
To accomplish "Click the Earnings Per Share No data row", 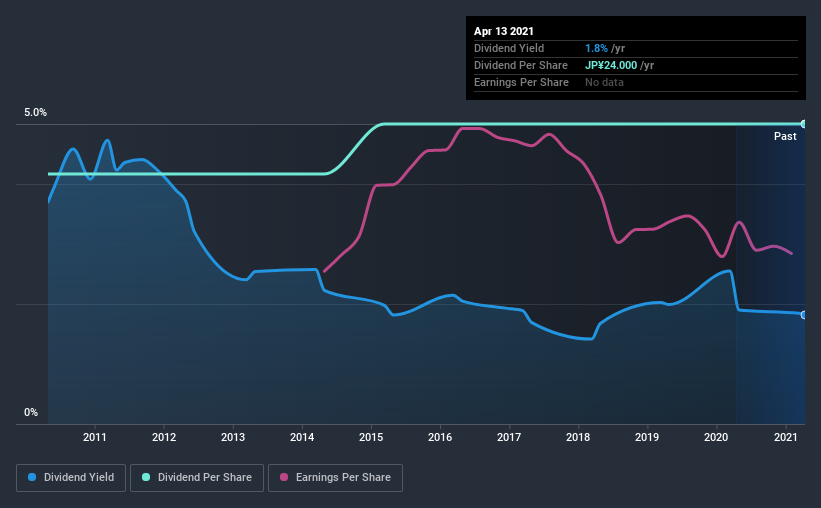I will point(636,82).
